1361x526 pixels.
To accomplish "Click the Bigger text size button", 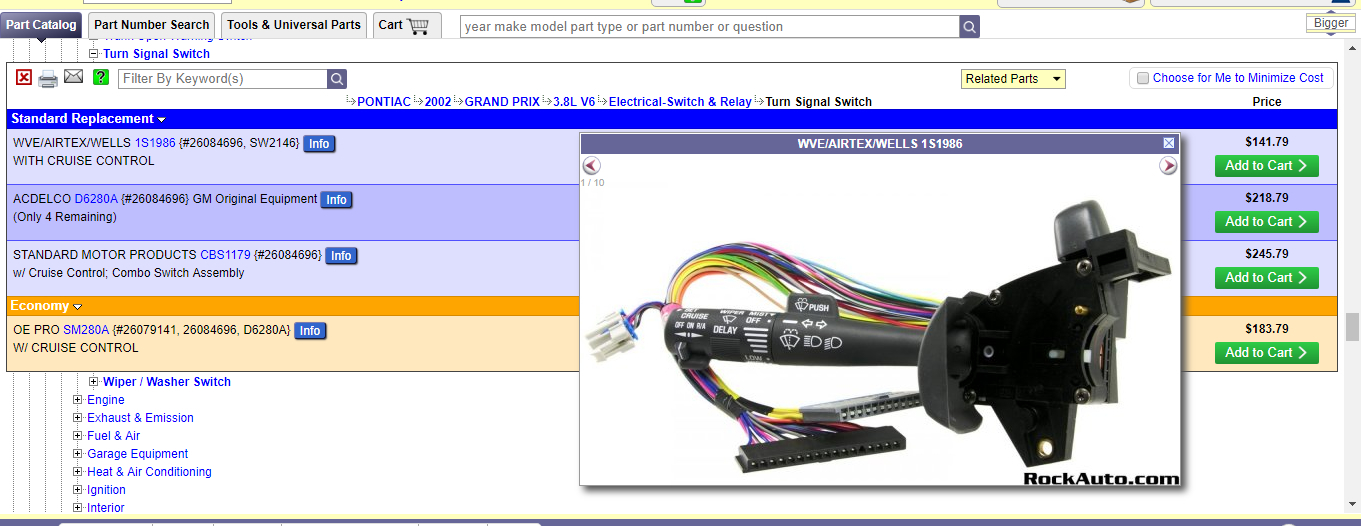I will (1331, 23).
